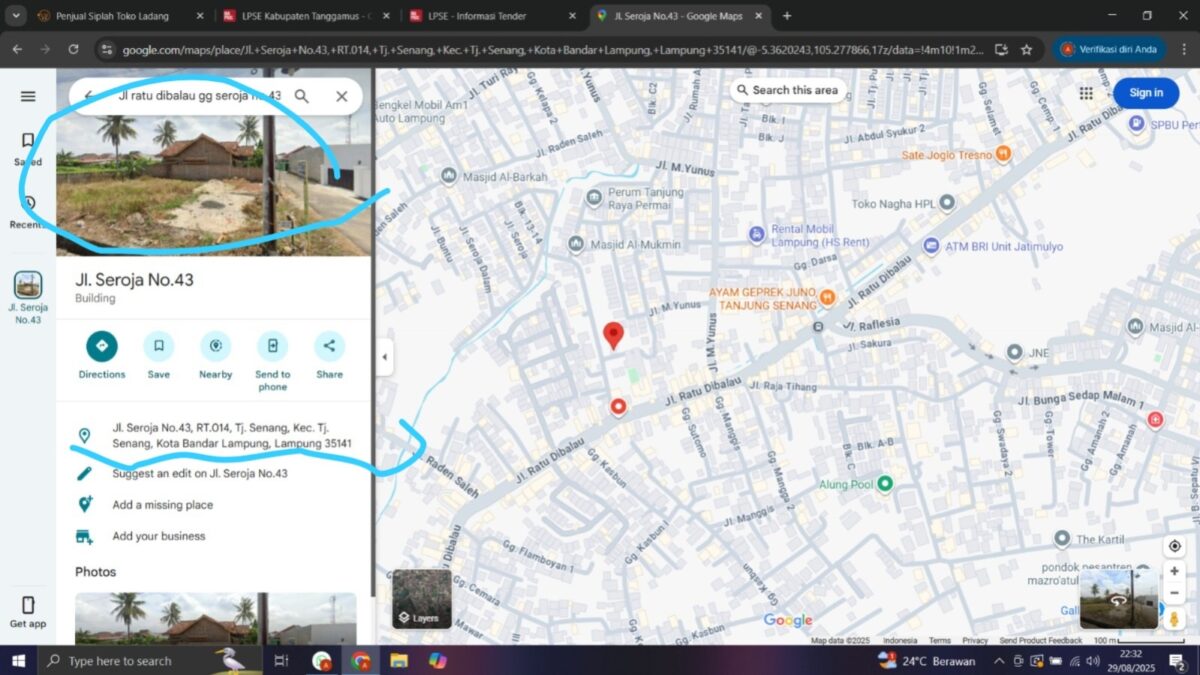Click the Directions icon button
1200x675 pixels.
(x=101, y=347)
